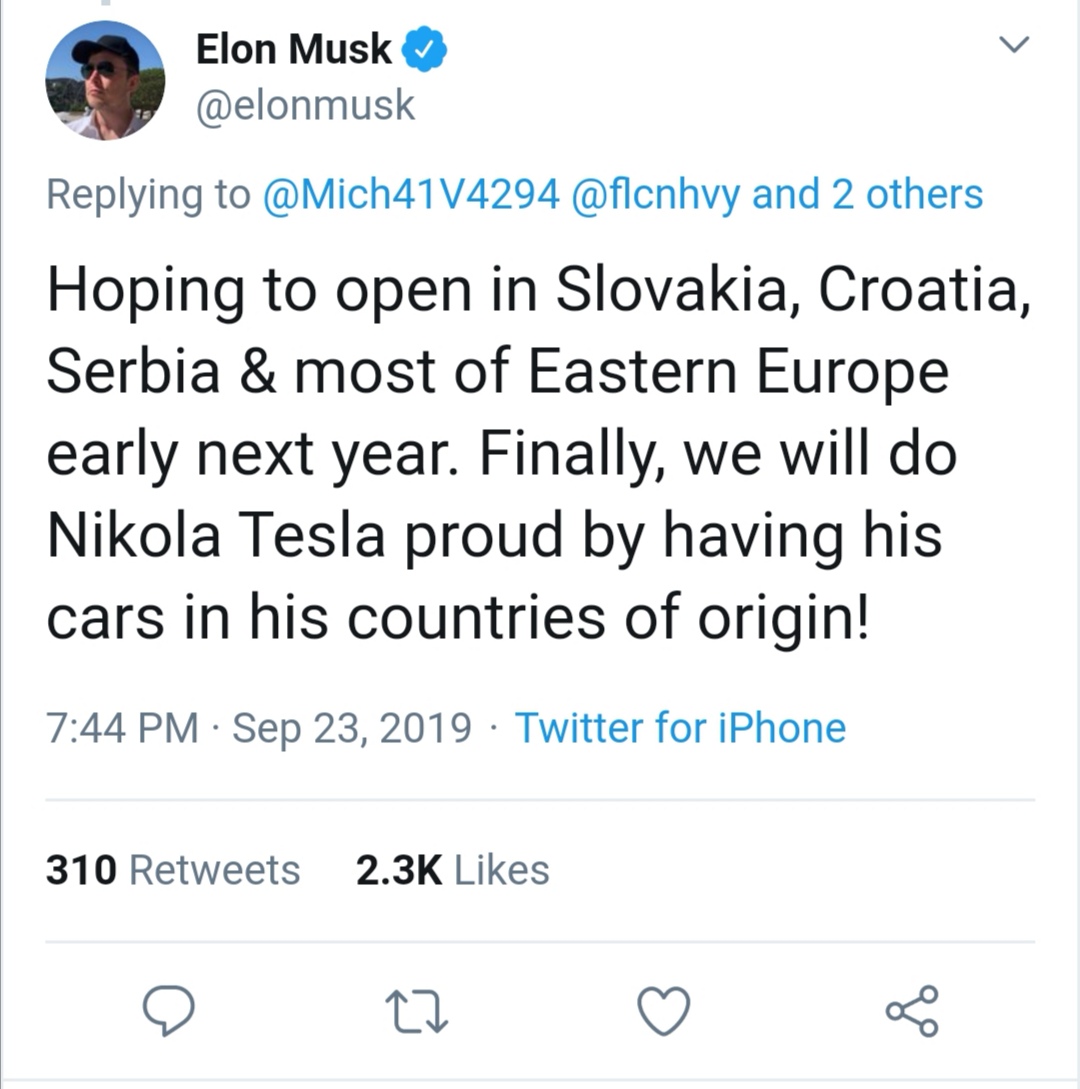1080x1089 pixels.
Task: Click the Sep 23, 2019 date
Action: (x=351, y=728)
